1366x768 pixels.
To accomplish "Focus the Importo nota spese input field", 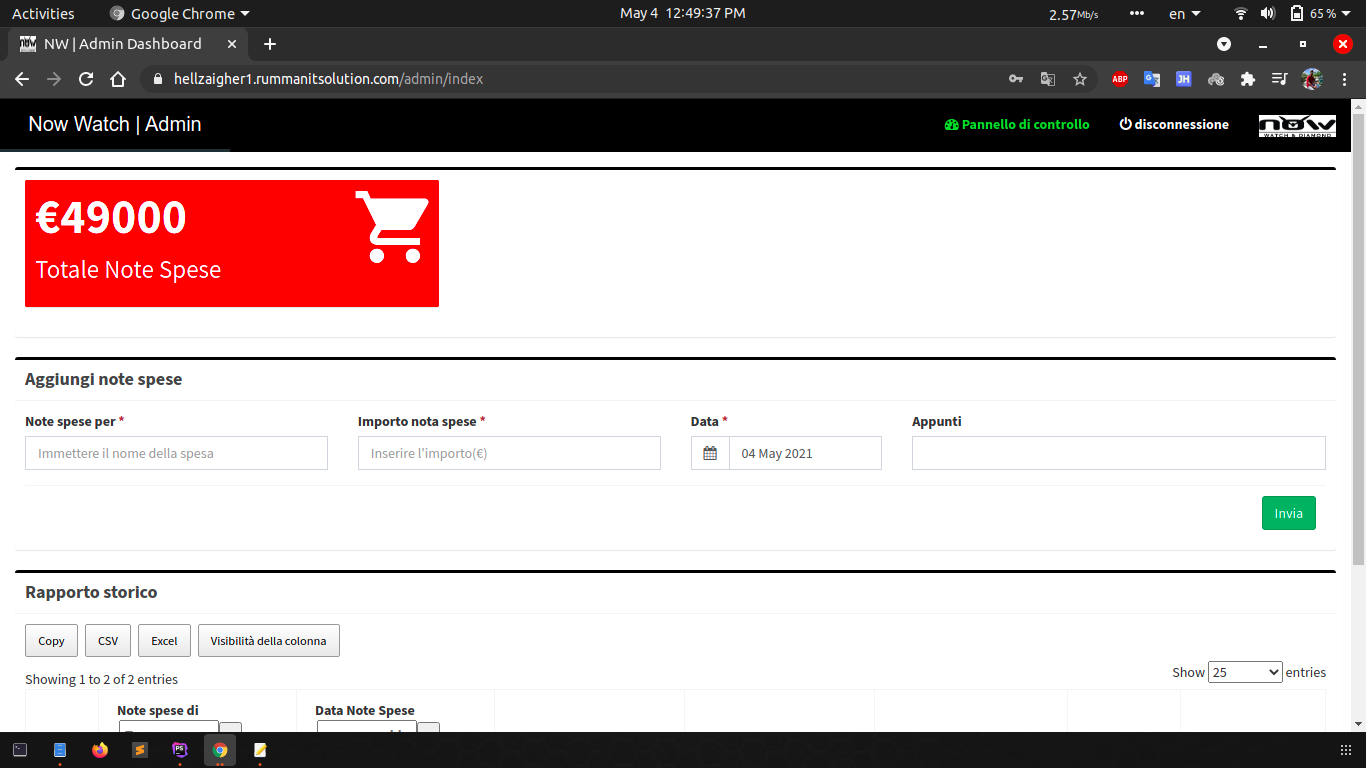I will click(509, 453).
